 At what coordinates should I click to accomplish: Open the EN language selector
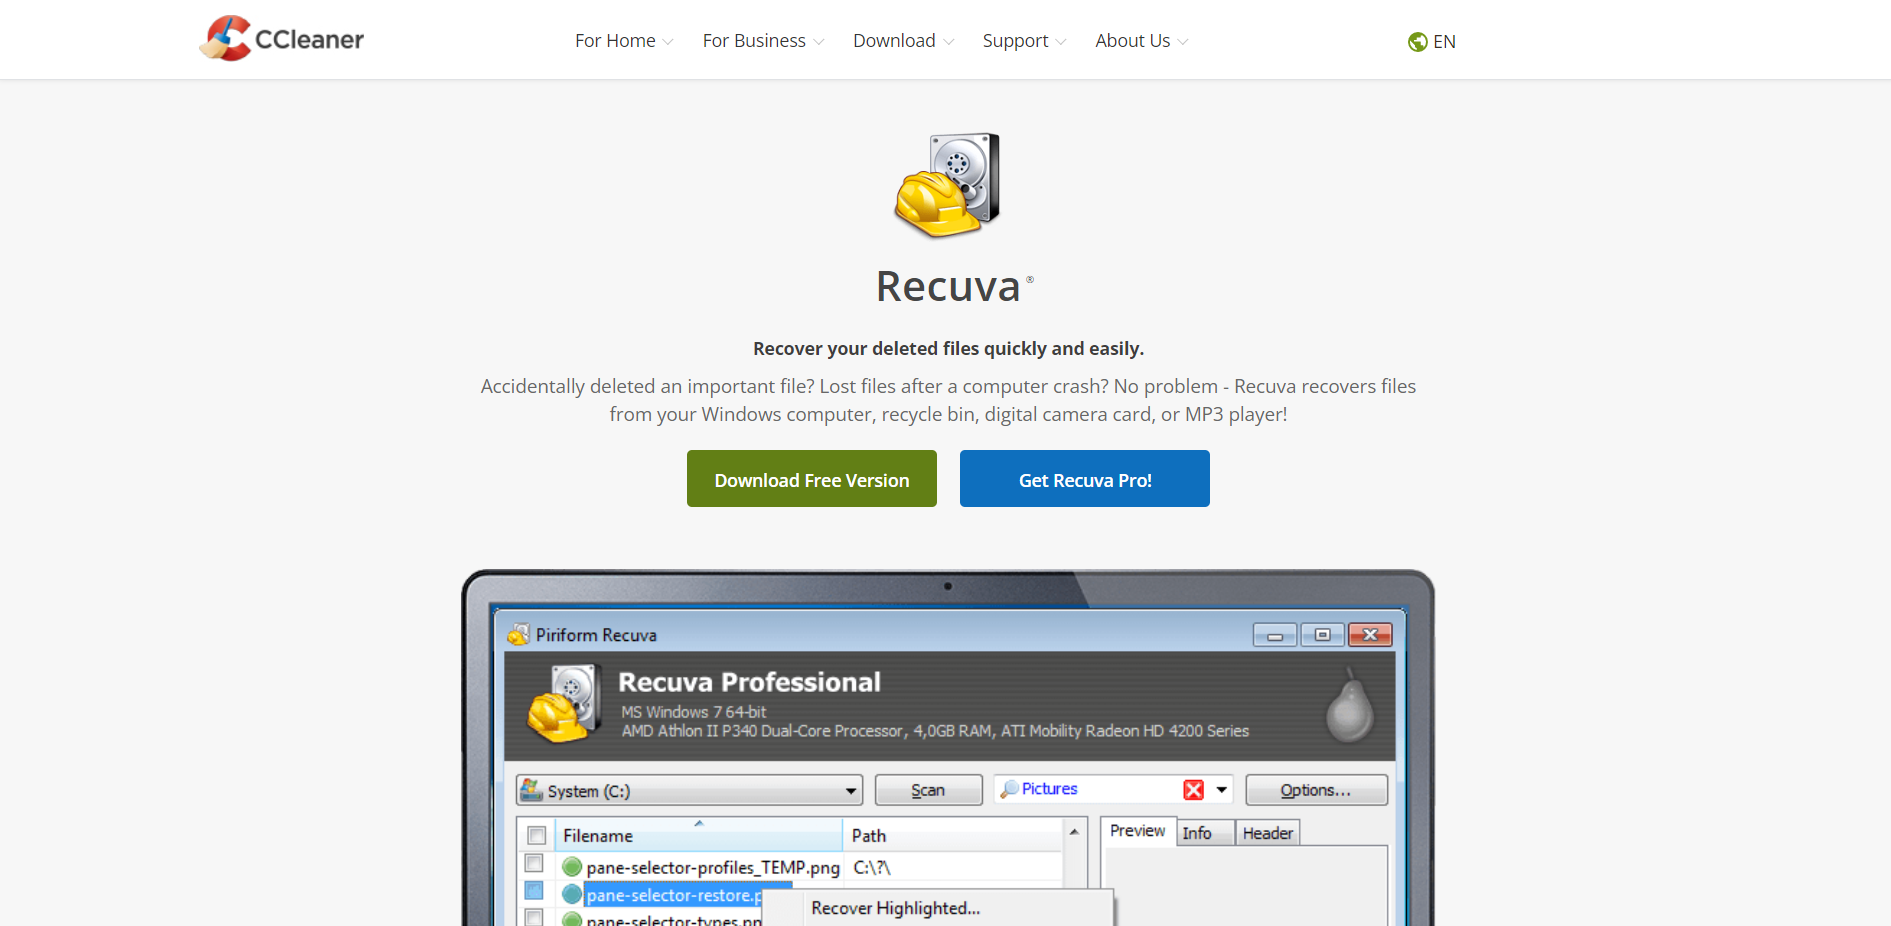tap(1432, 42)
